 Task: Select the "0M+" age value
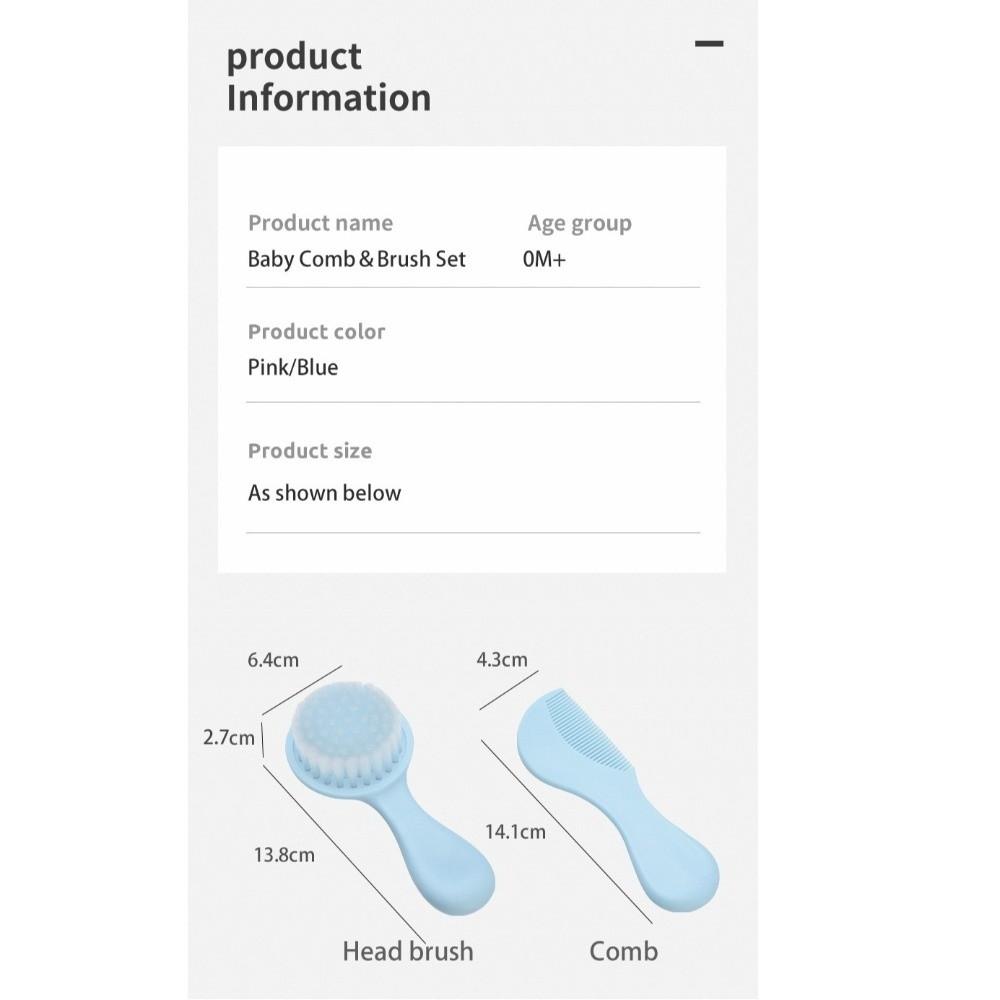point(544,259)
